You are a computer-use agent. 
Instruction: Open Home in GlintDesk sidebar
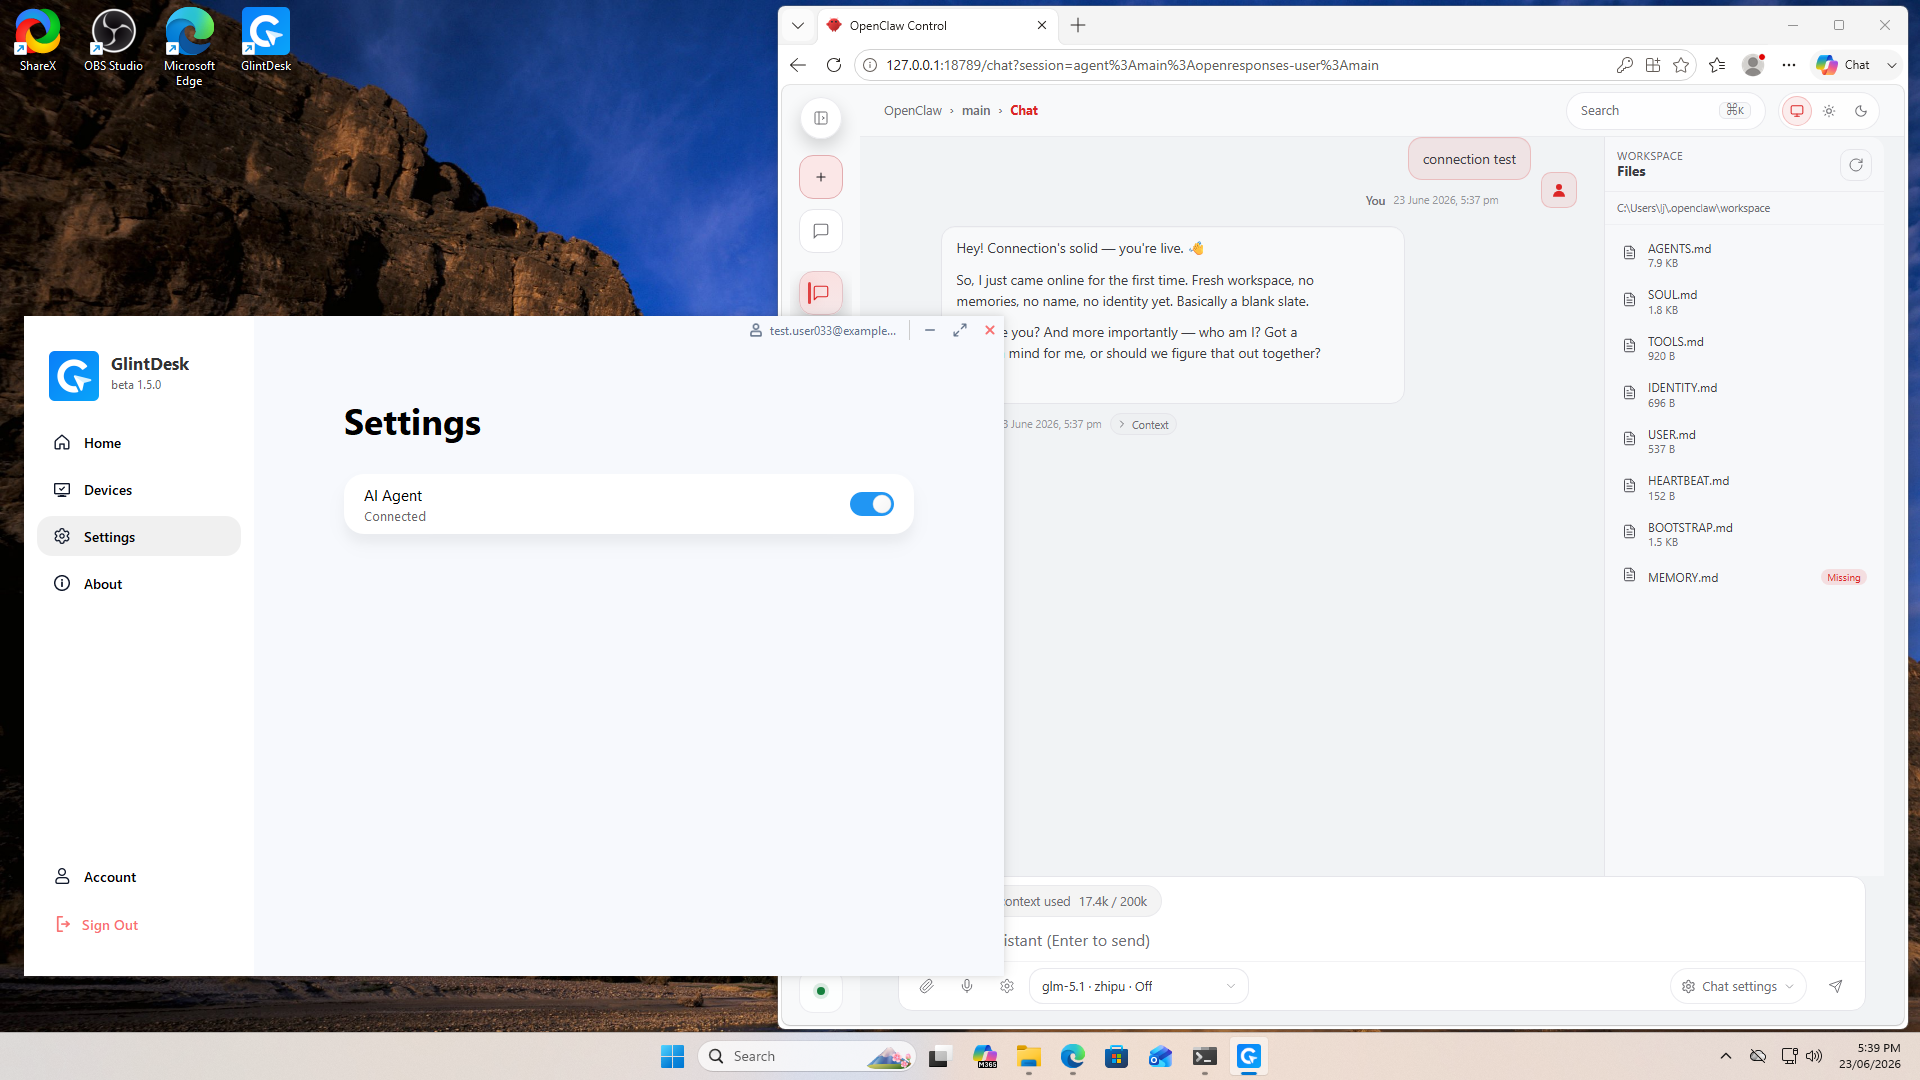coord(139,443)
